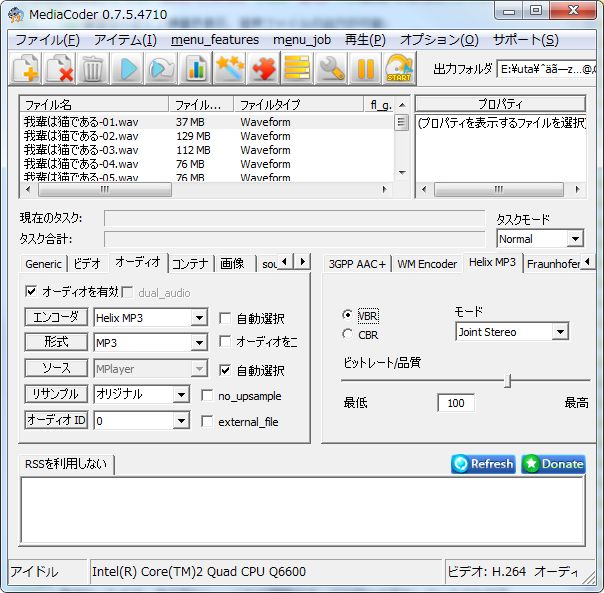
Task: Open the Joint Stereo mode dropdown
Action: pos(560,331)
